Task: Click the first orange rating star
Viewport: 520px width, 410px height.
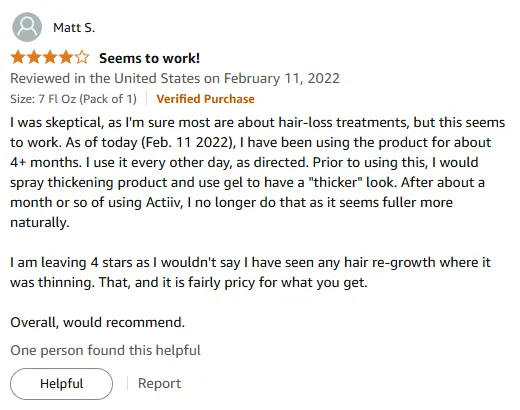Action: [18, 58]
